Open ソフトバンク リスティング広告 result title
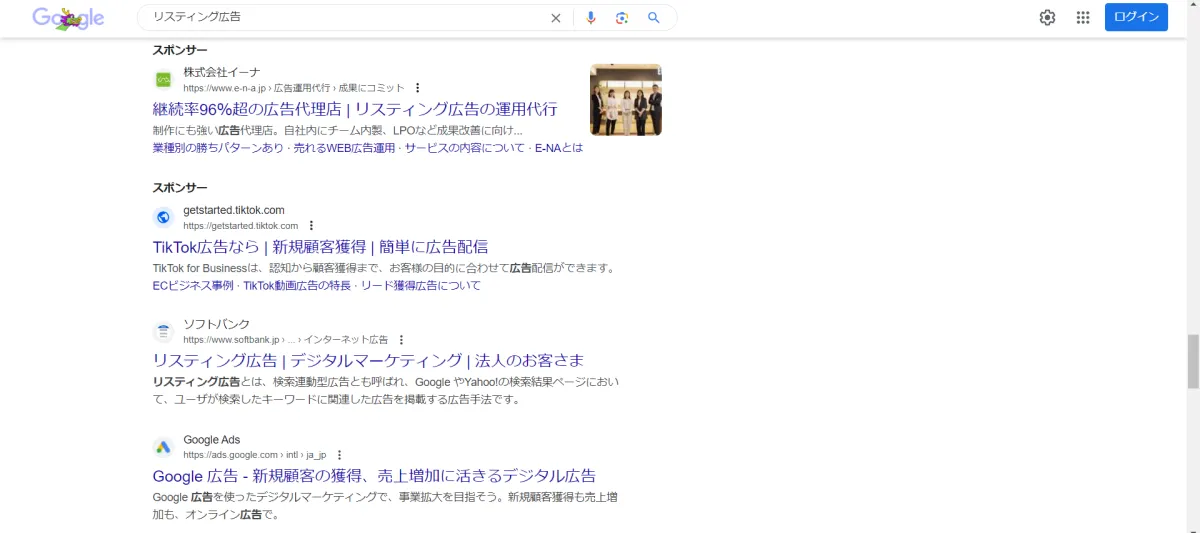 click(368, 360)
